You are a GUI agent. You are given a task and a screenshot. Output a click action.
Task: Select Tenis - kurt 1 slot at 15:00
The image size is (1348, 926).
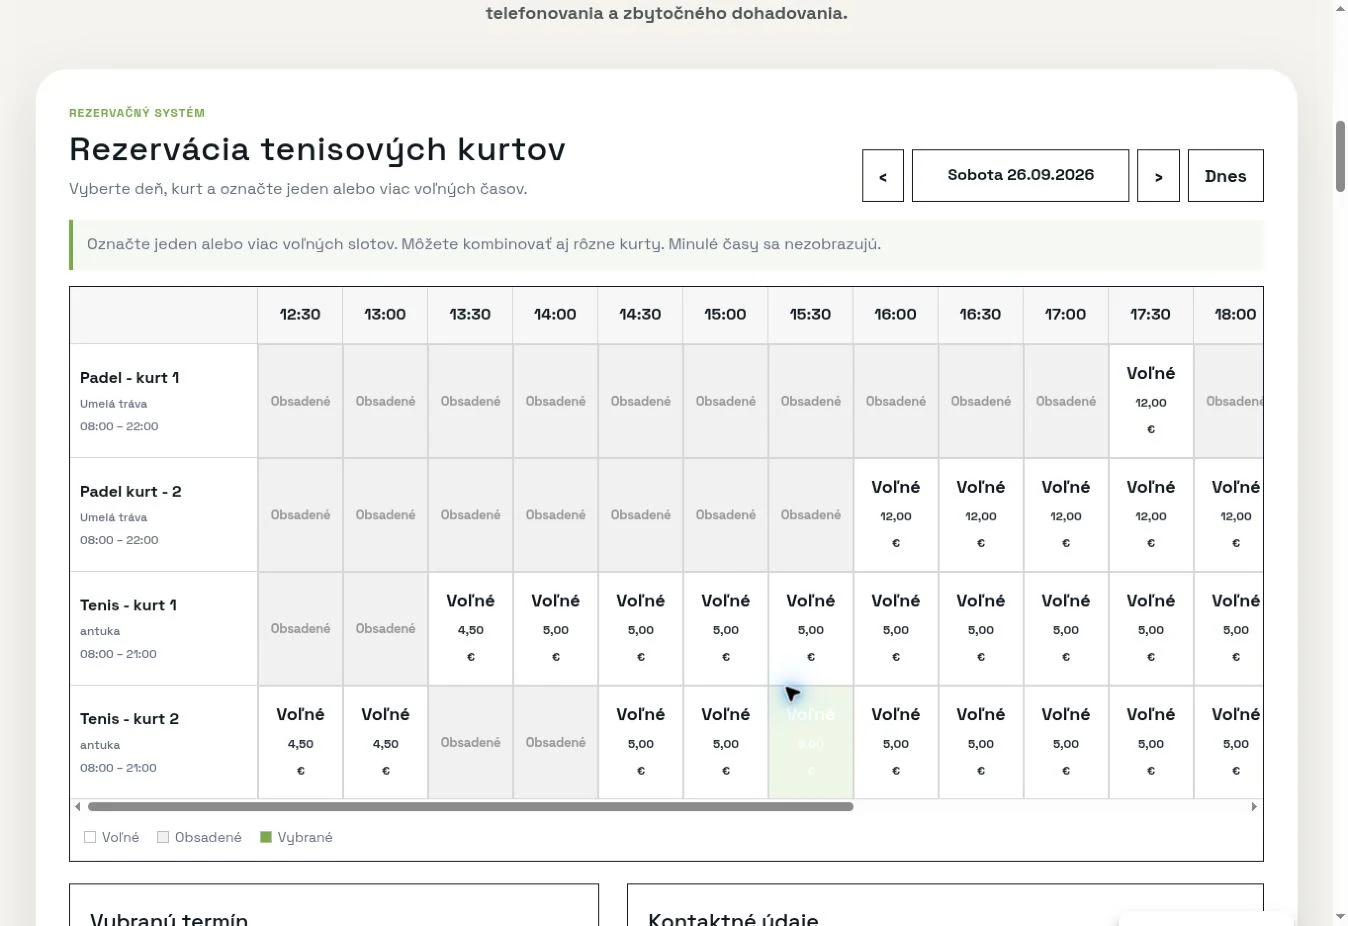[726, 629]
